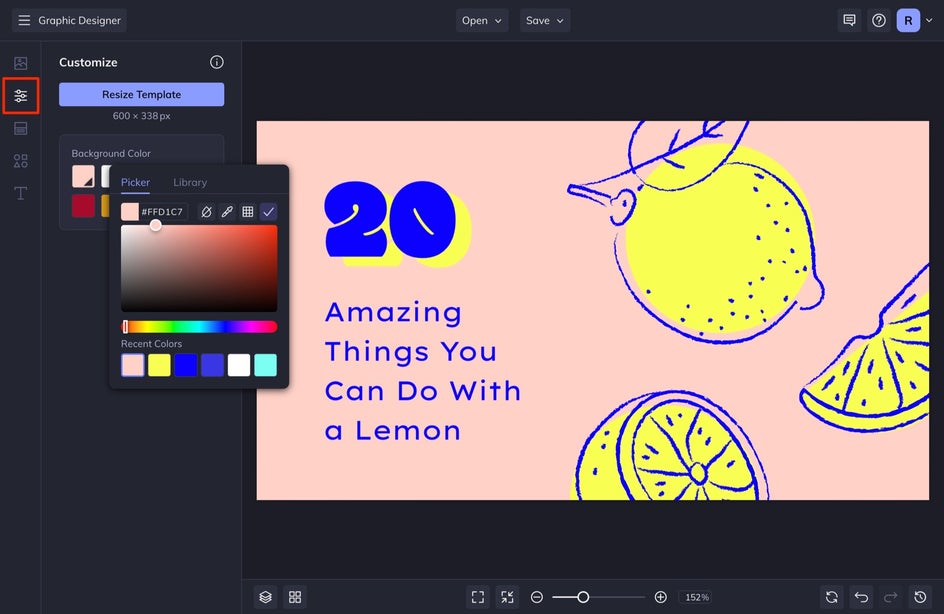944x614 pixels.
Task: Select the dark red background color swatch
Action: (83, 206)
